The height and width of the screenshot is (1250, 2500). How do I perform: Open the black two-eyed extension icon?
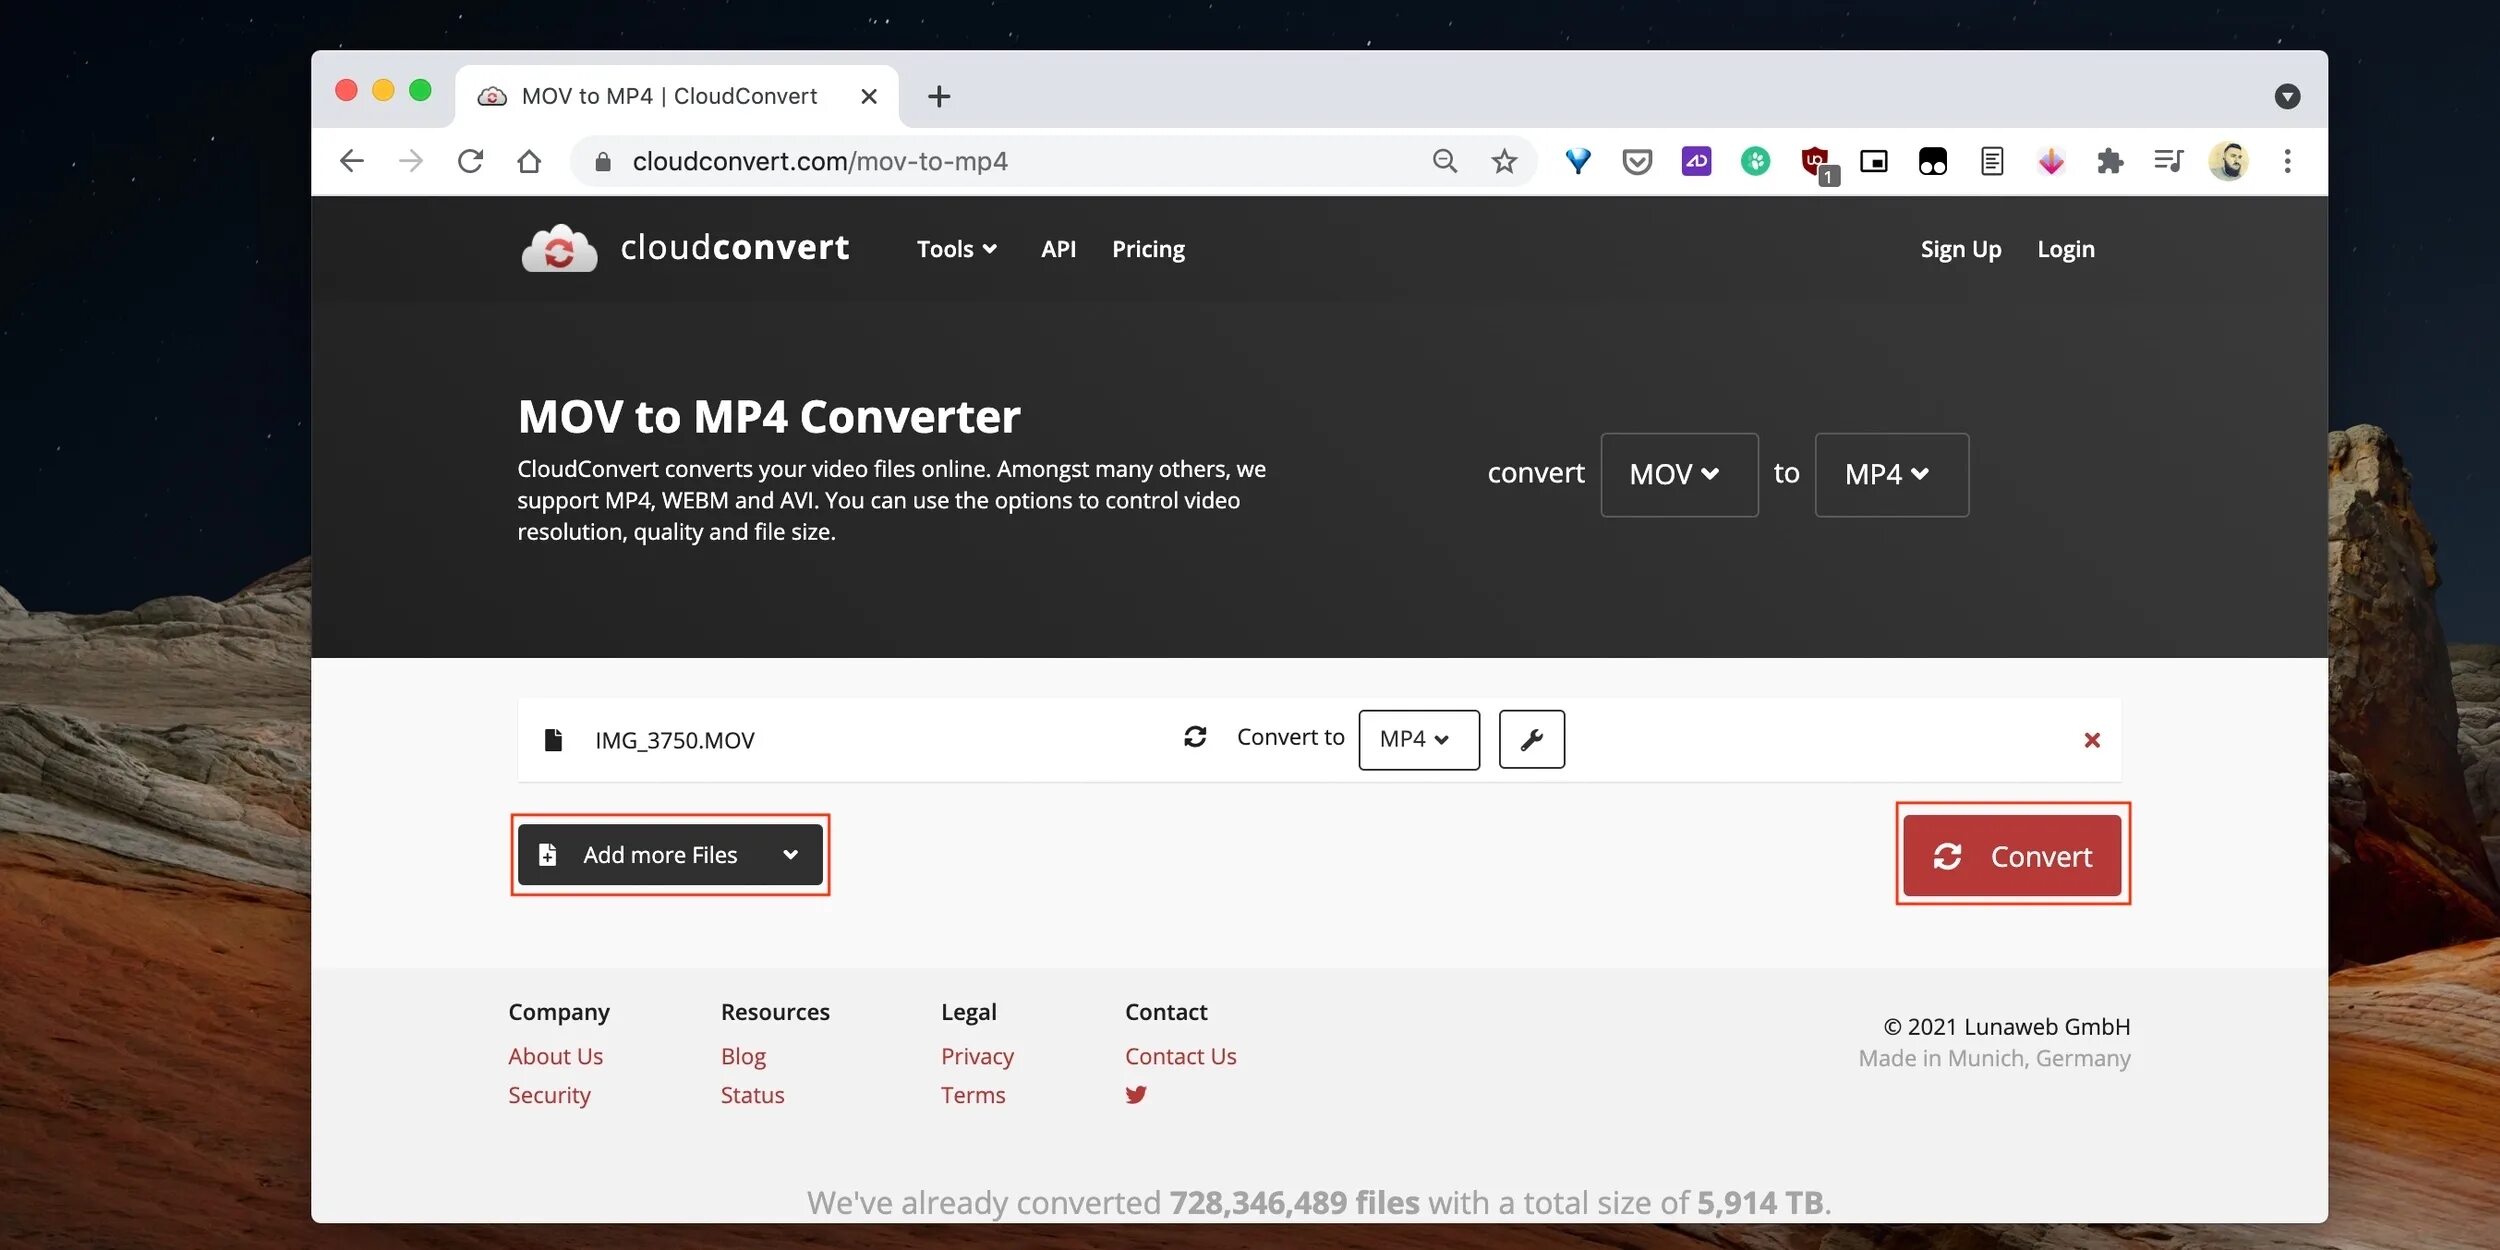click(x=1933, y=161)
